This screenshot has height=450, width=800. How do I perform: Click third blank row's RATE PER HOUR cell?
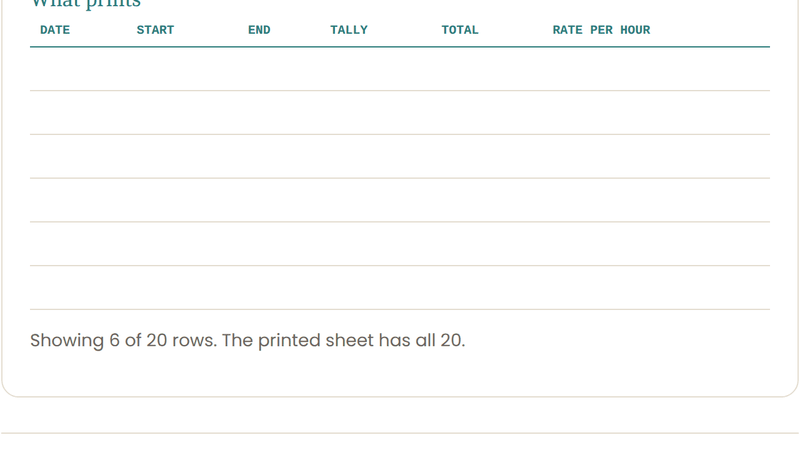tap(656, 157)
